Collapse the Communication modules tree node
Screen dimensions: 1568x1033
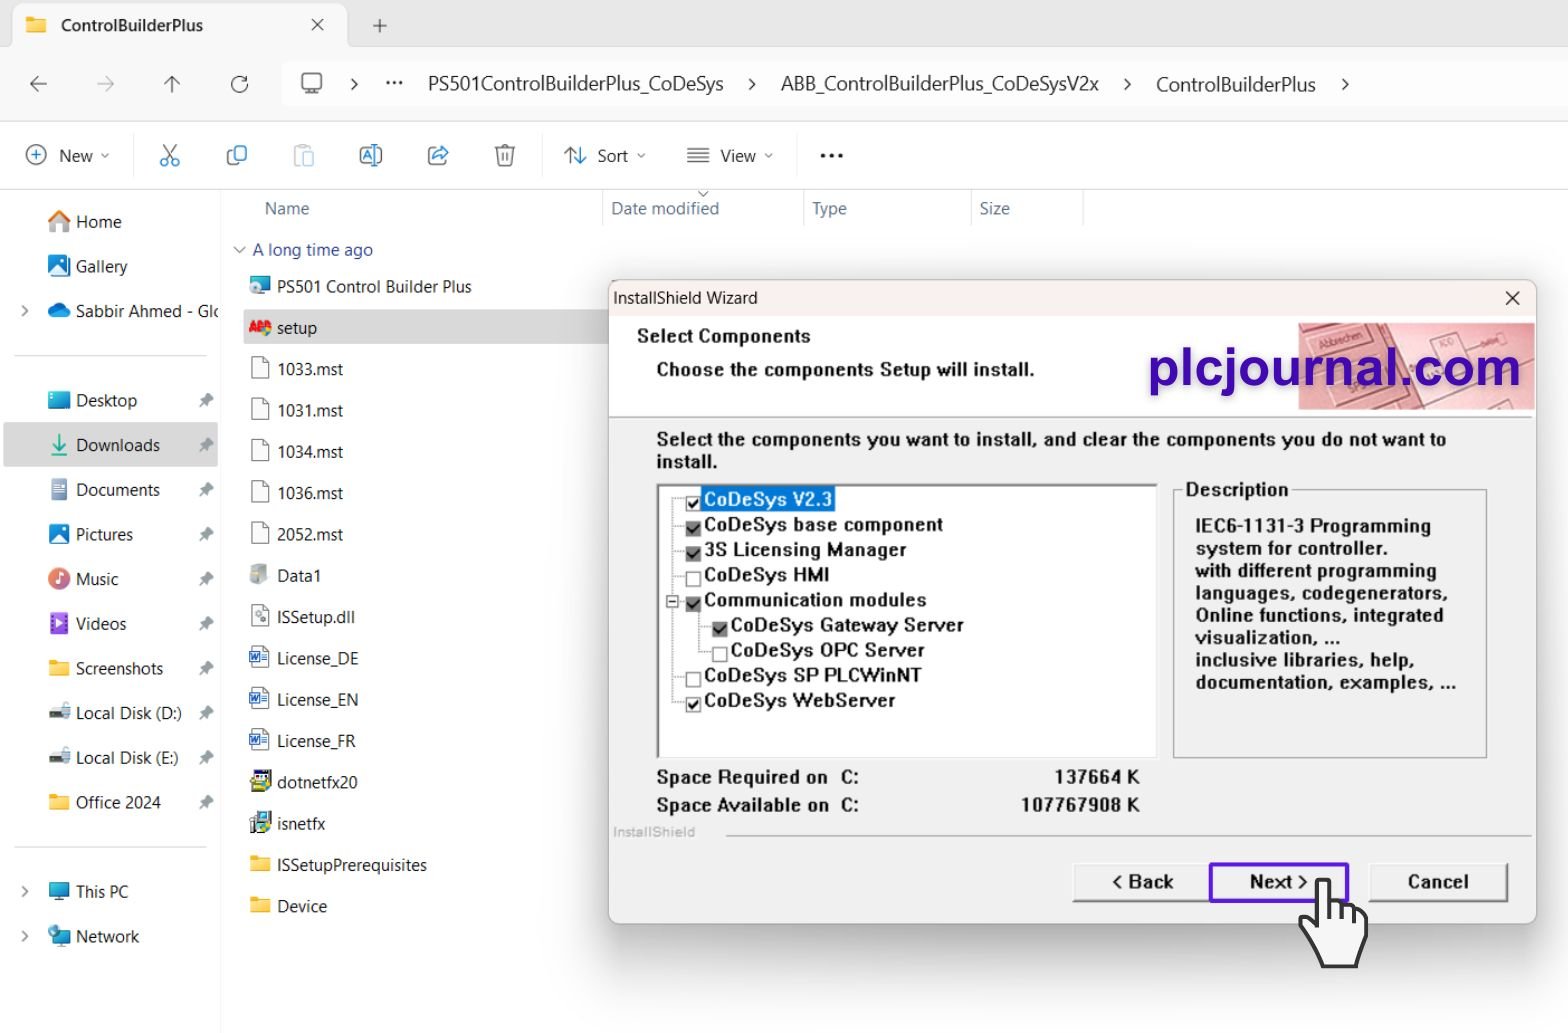click(x=672, y=602)
